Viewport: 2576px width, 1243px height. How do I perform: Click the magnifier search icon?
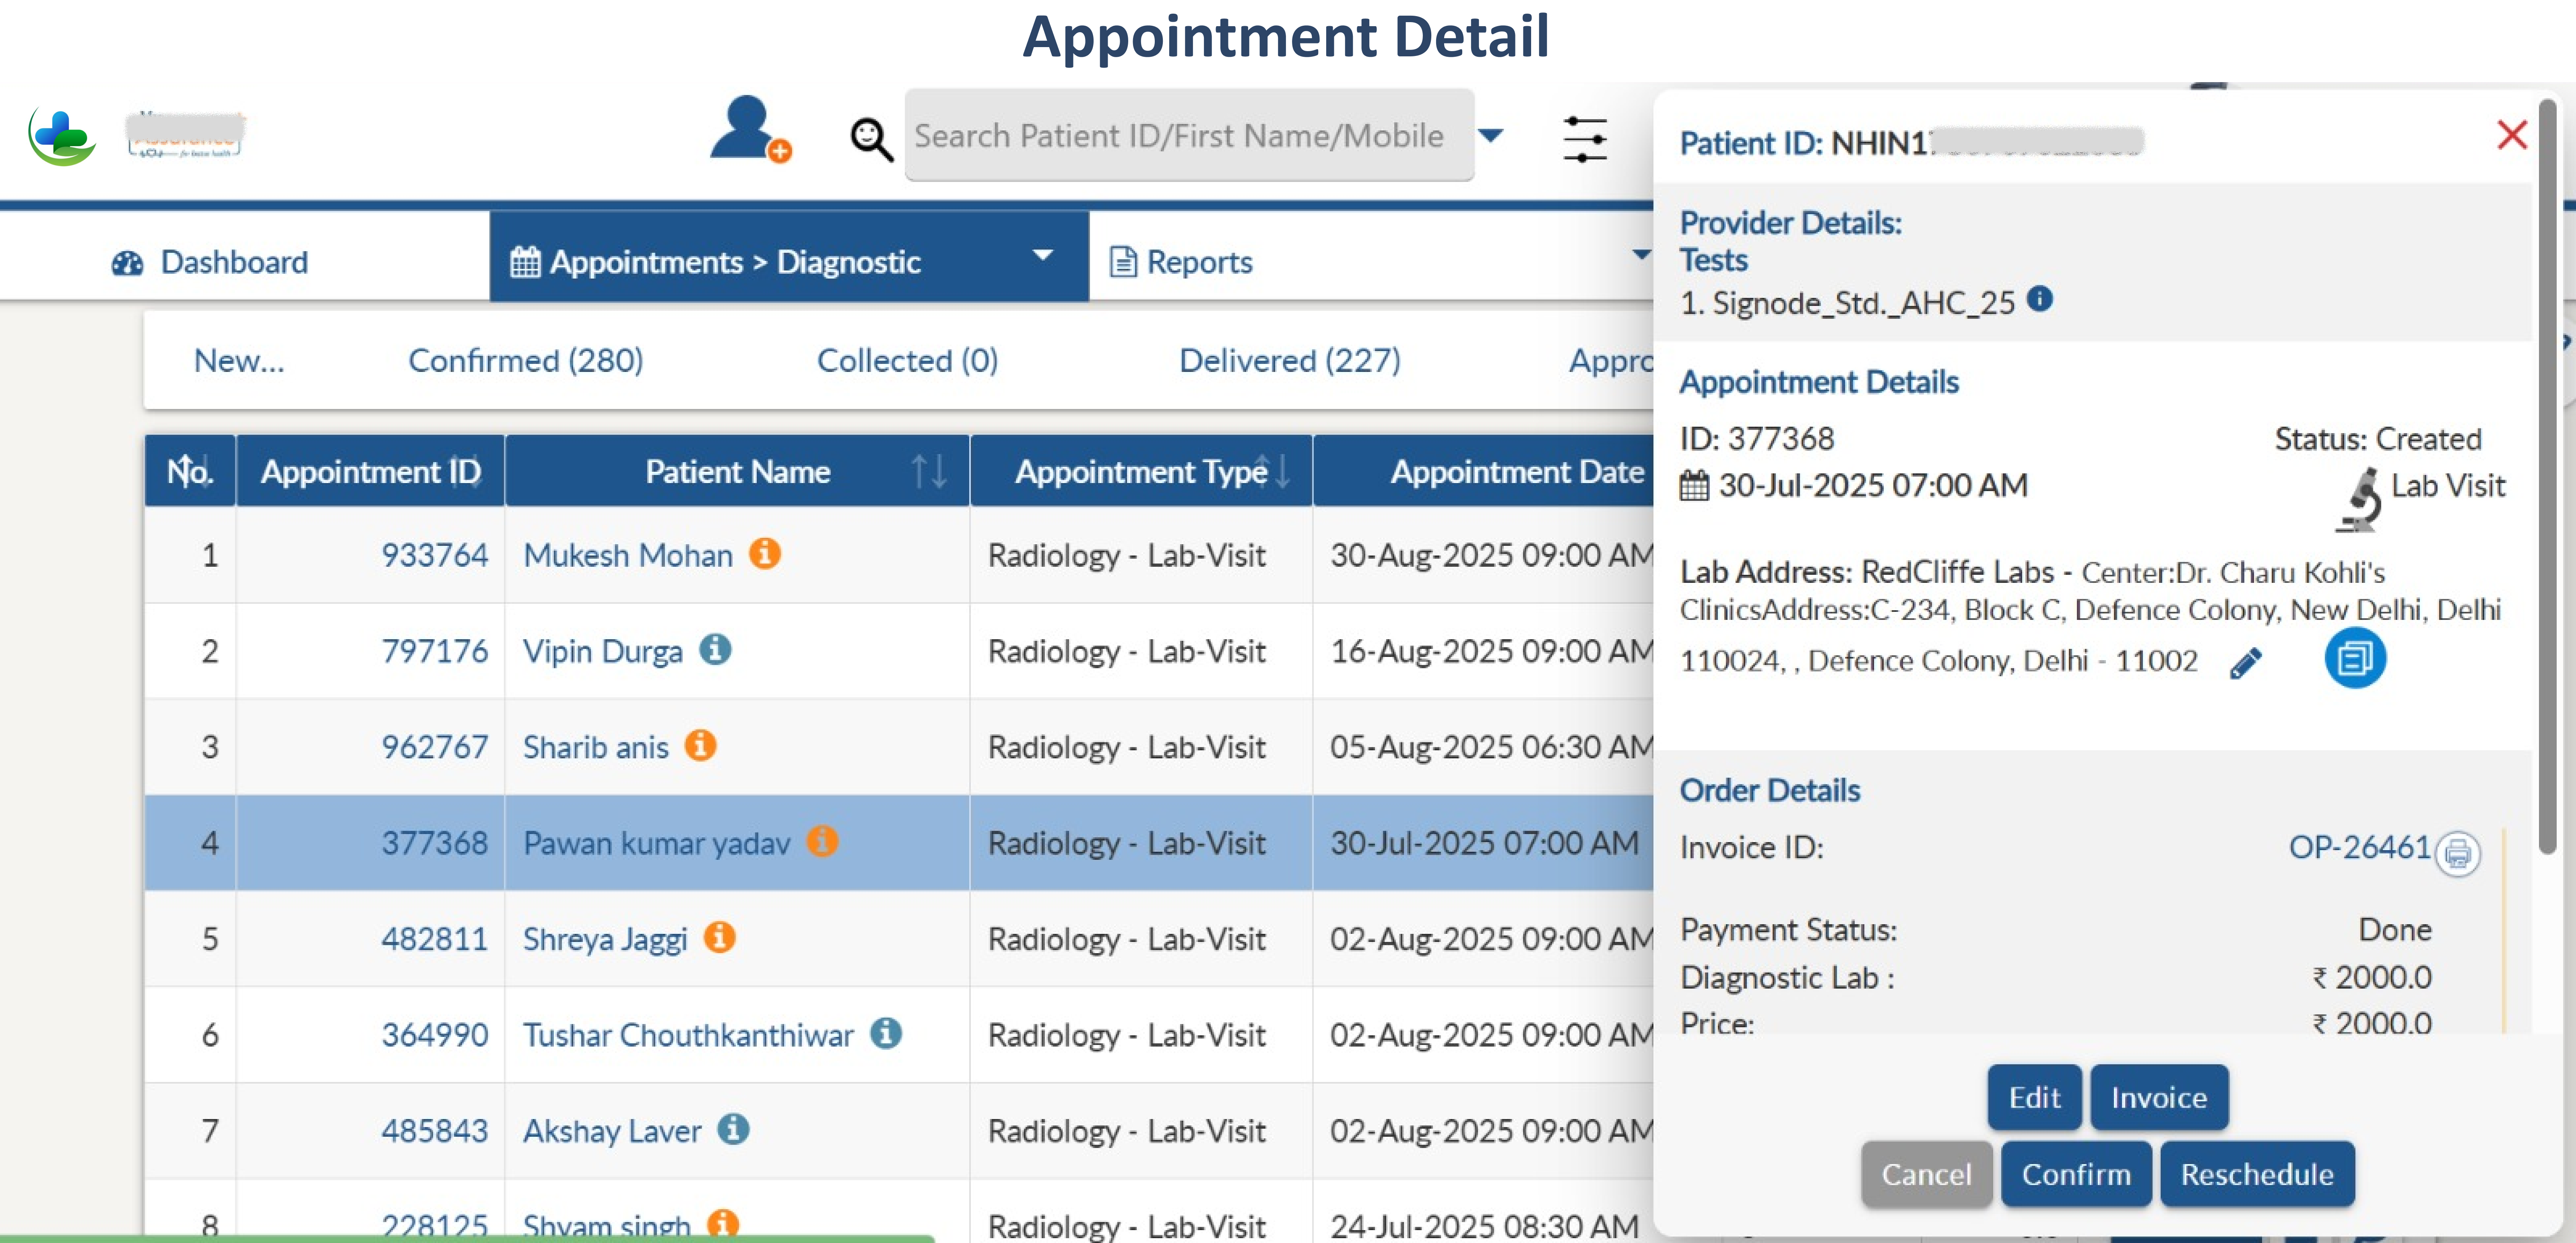871,139
